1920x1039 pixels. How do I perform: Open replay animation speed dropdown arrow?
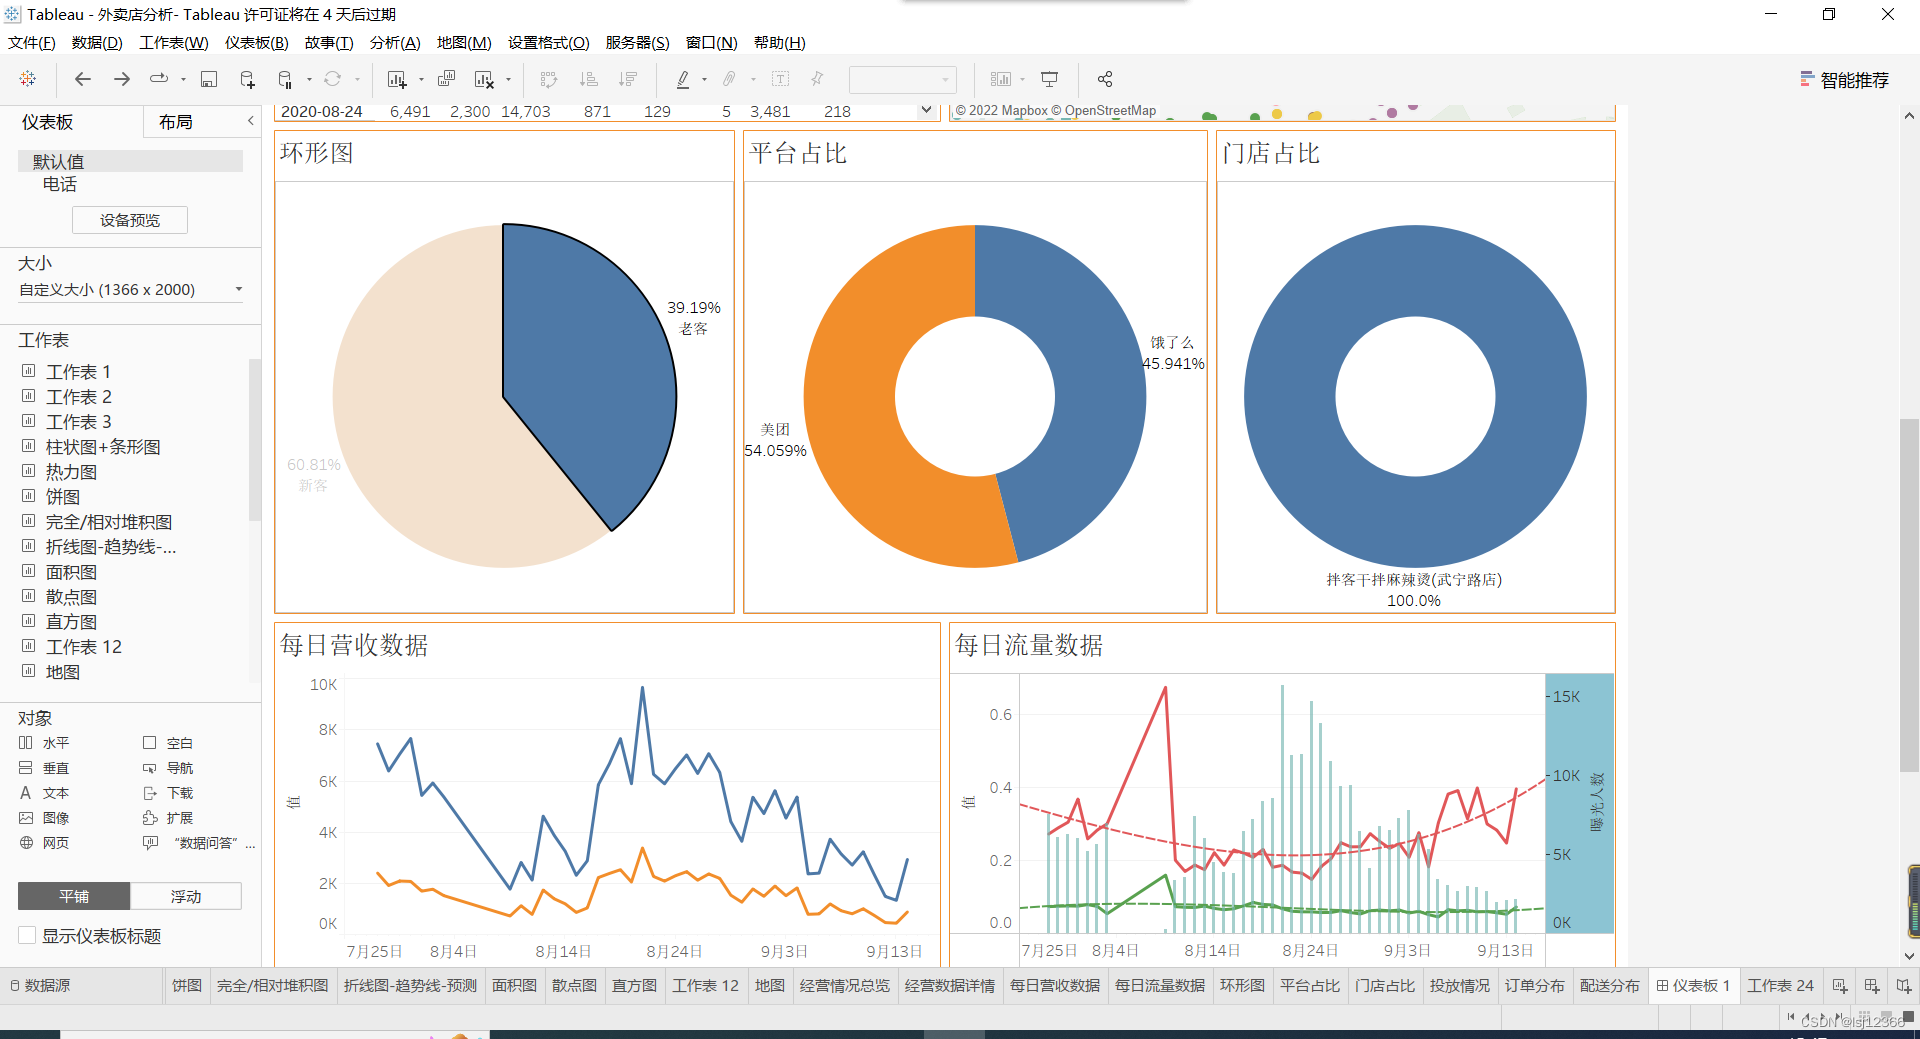[x=183, y=79]
